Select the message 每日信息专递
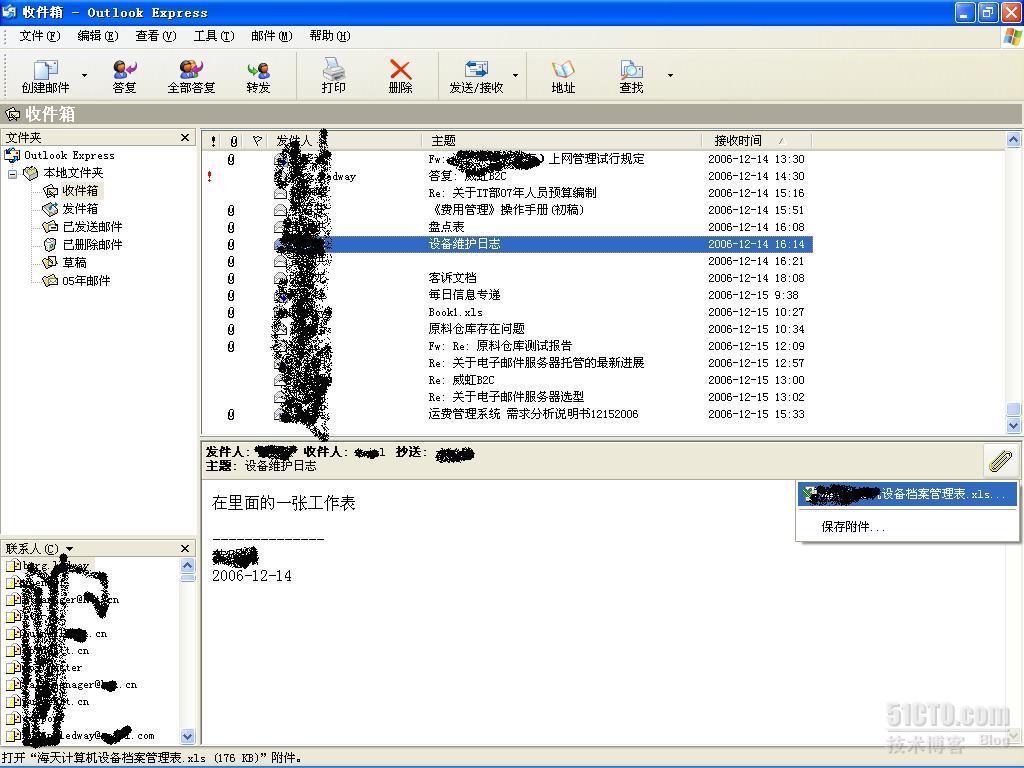Viewport: 1024px width, 768px height. coord(507,295)
